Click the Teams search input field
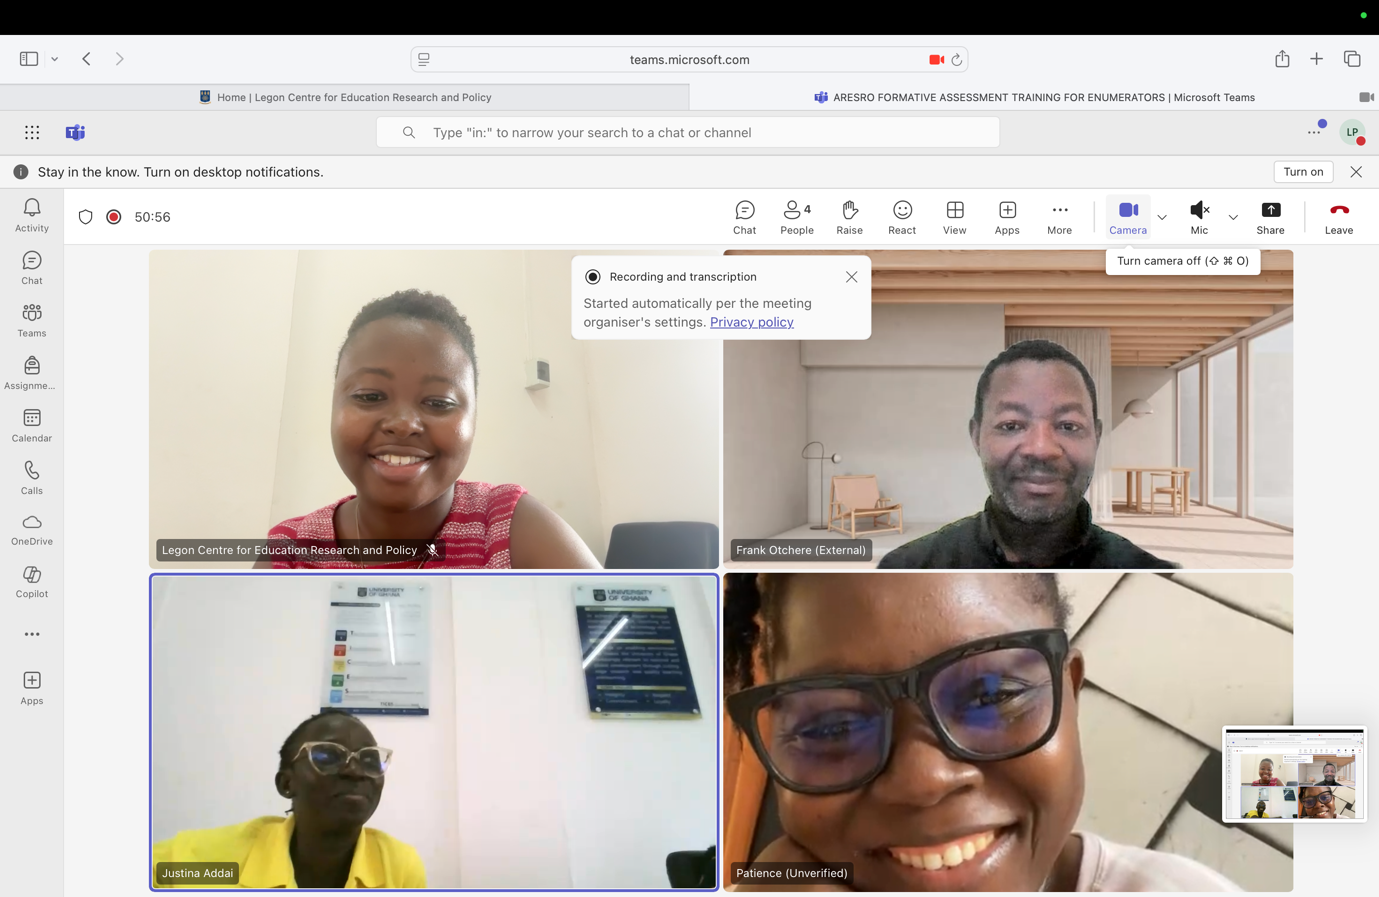Viewport: 1379px width, 897px height. (688, 132)
